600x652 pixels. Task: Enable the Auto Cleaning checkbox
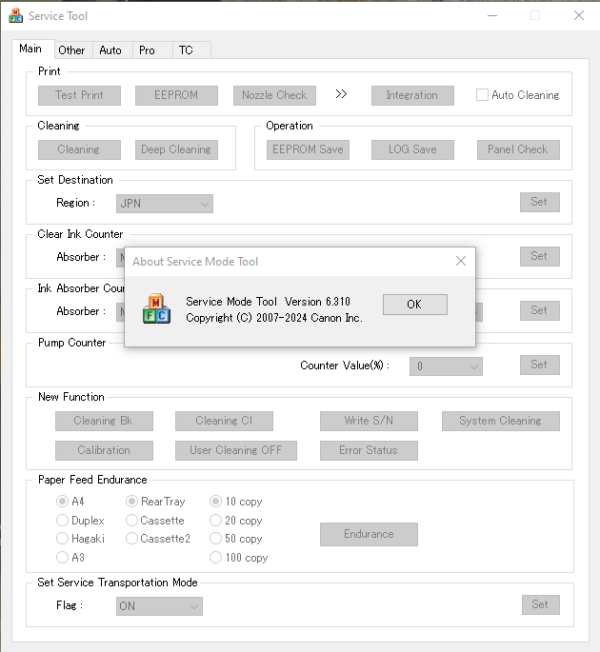[x=482, y=95]
